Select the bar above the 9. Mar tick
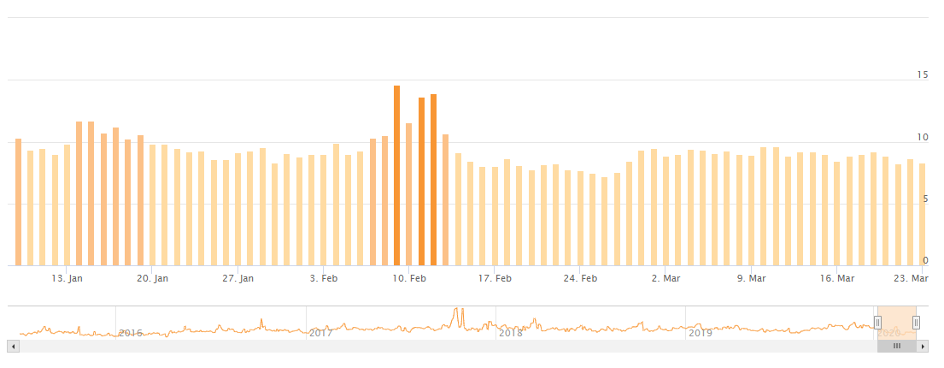Screen dimensions: 944x368 [x=751, y=210]
